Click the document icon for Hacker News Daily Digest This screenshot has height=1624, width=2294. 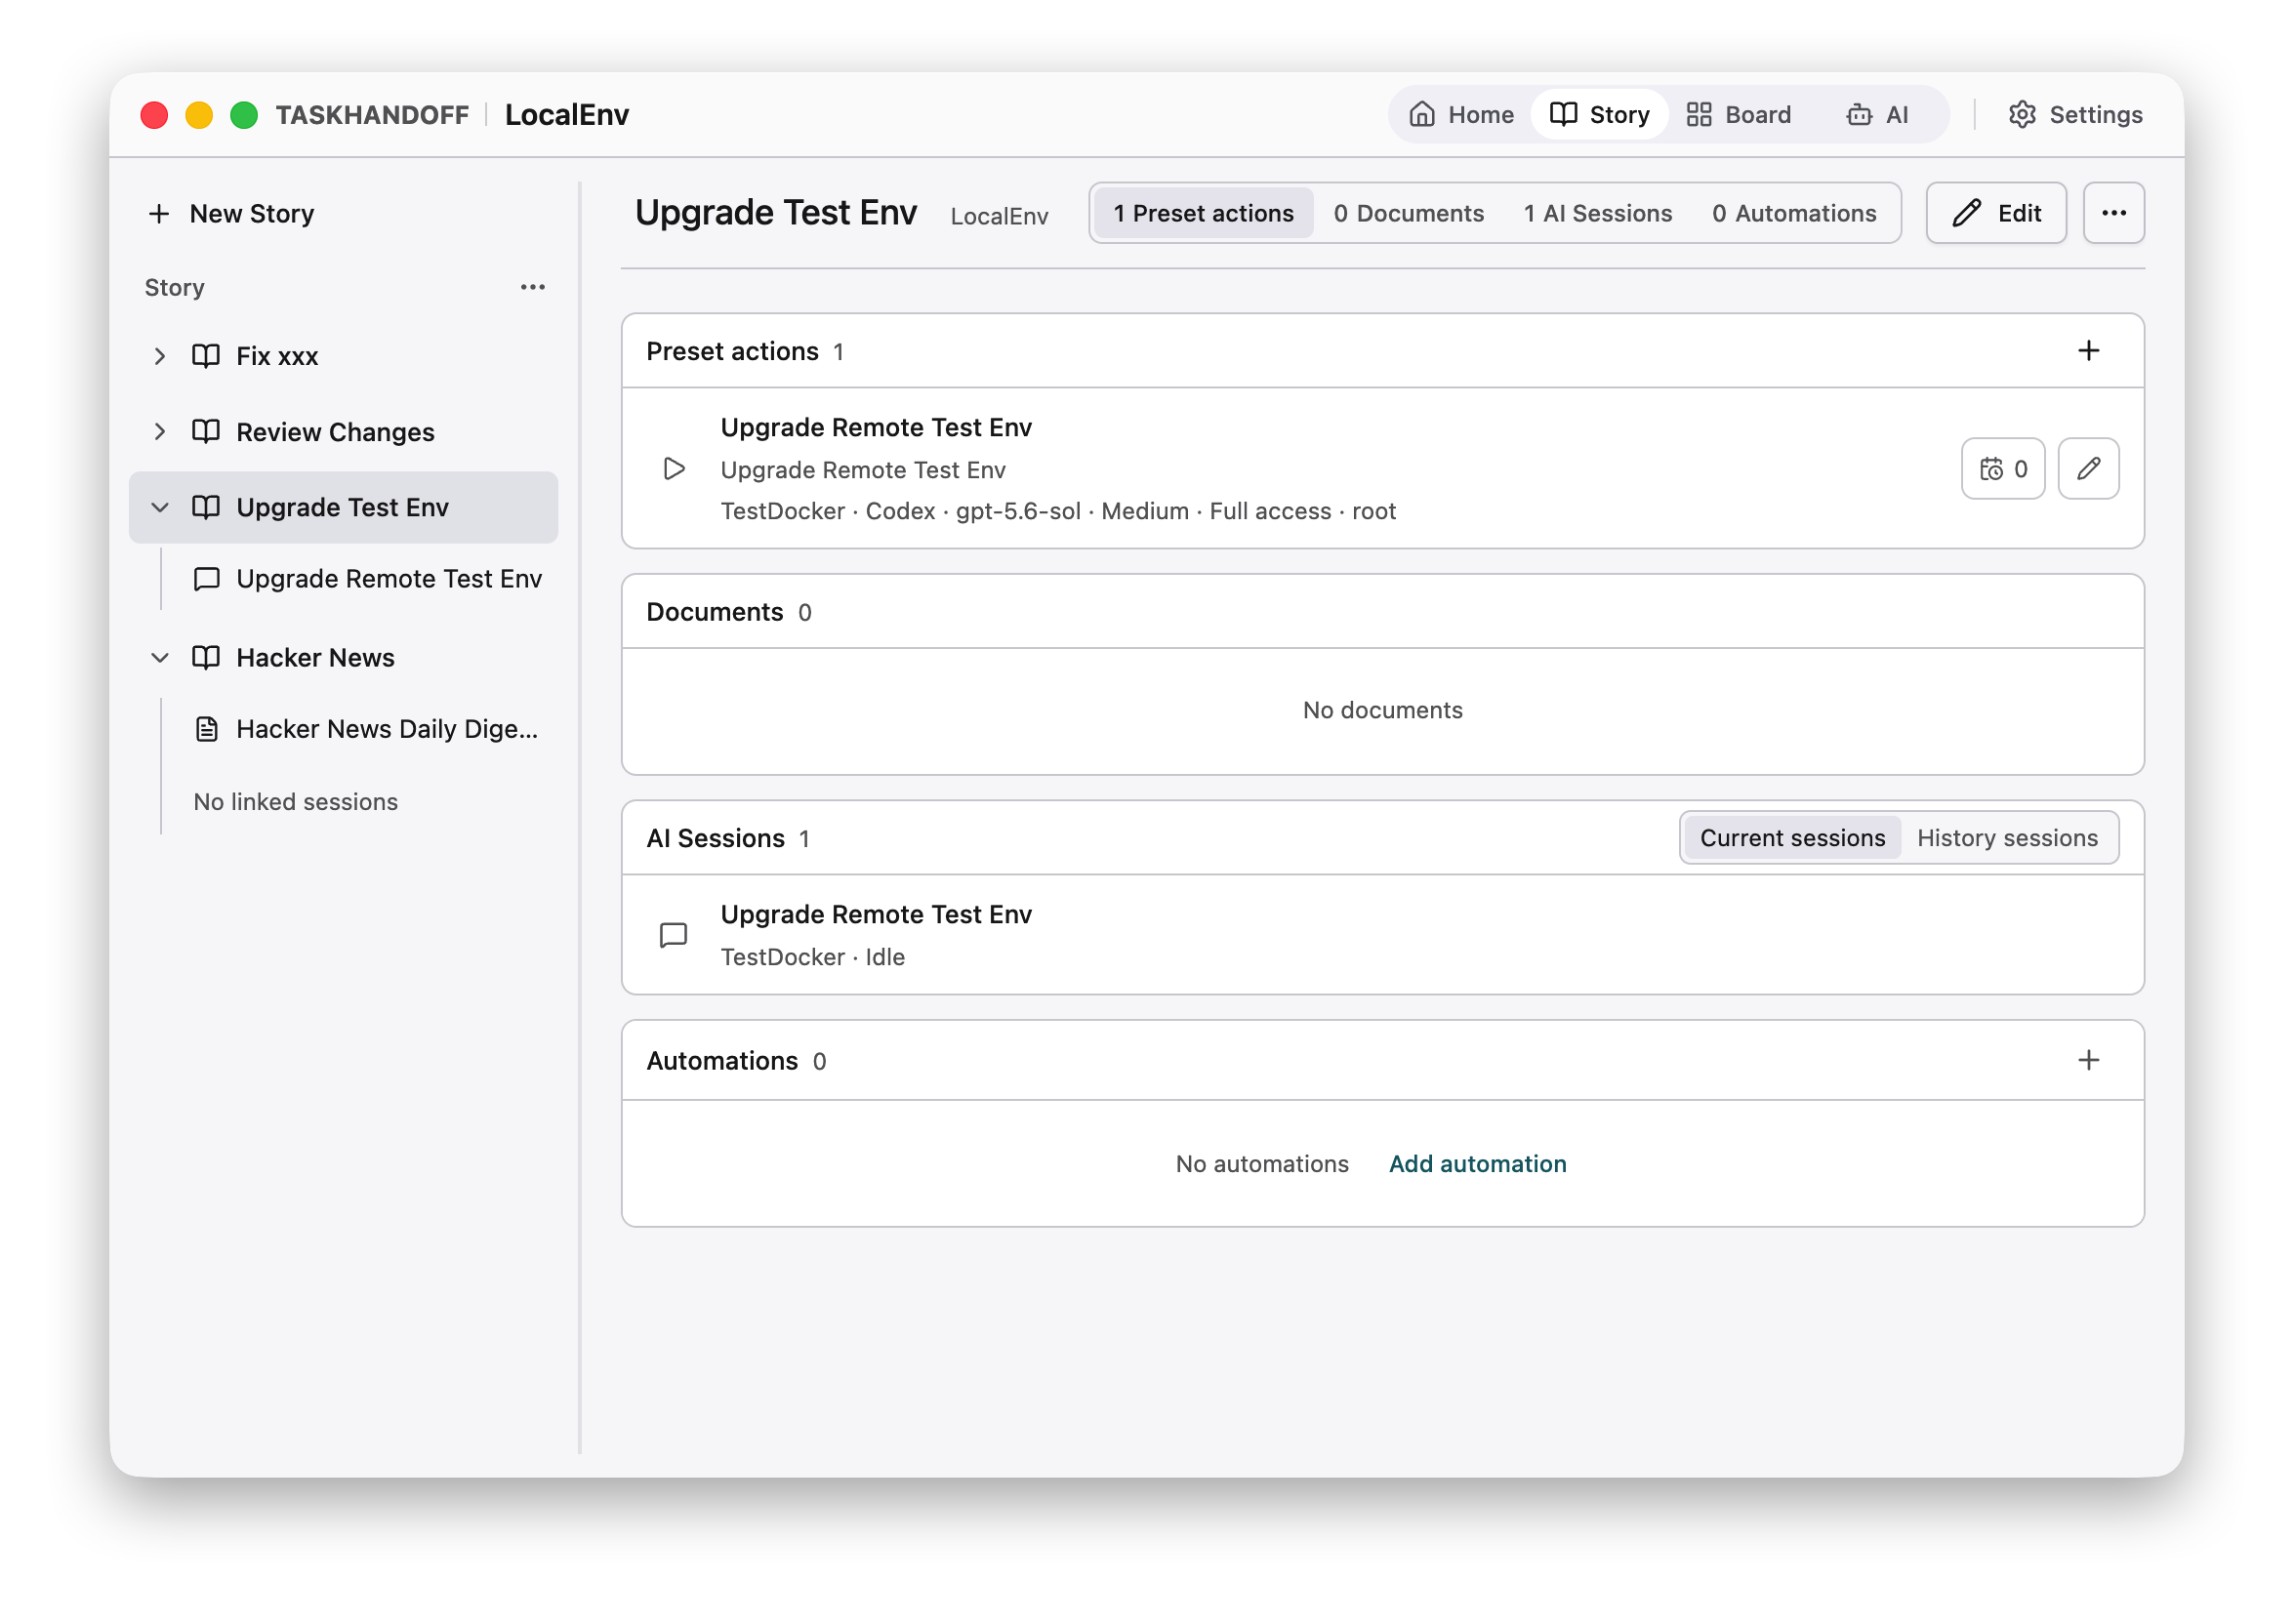206,729
